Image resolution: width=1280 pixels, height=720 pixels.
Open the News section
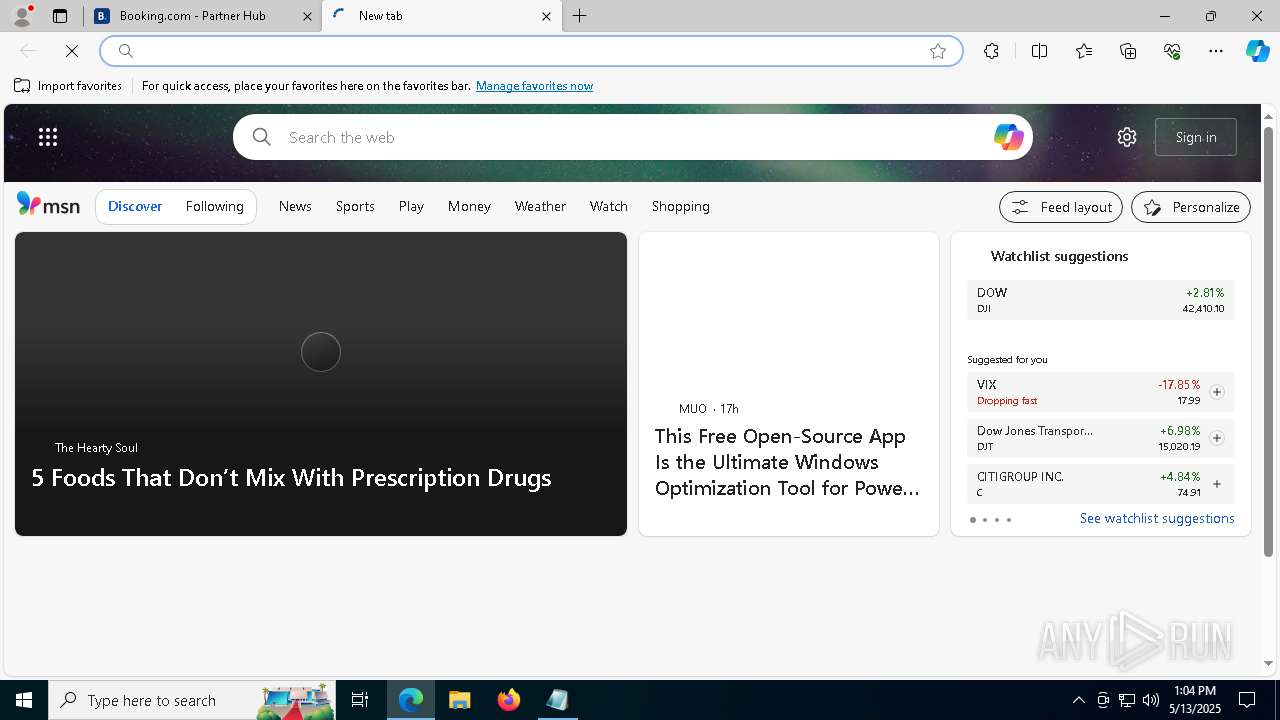pyautogui.click(x=295, y=206)
